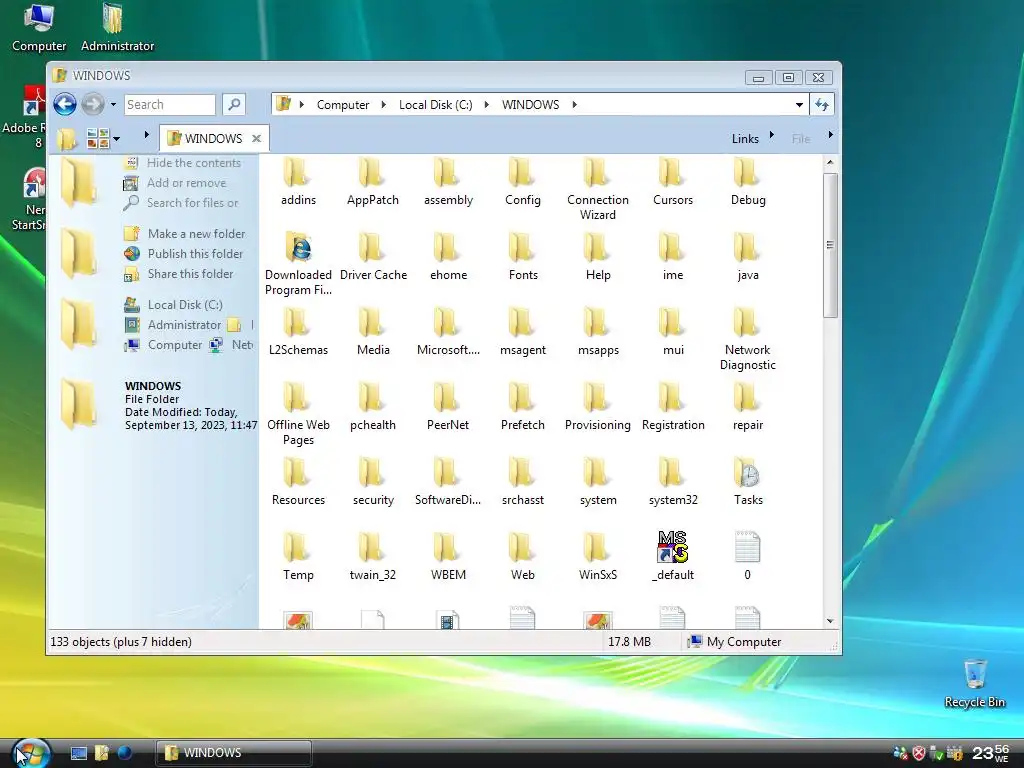Click the scroll up arrow
This screenshot has height=768, width=1024.
pos(830,162)
